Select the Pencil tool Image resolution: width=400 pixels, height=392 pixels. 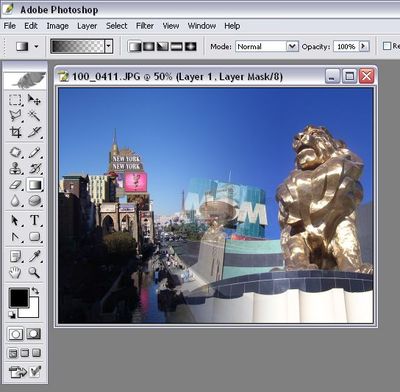coord(34,152)
